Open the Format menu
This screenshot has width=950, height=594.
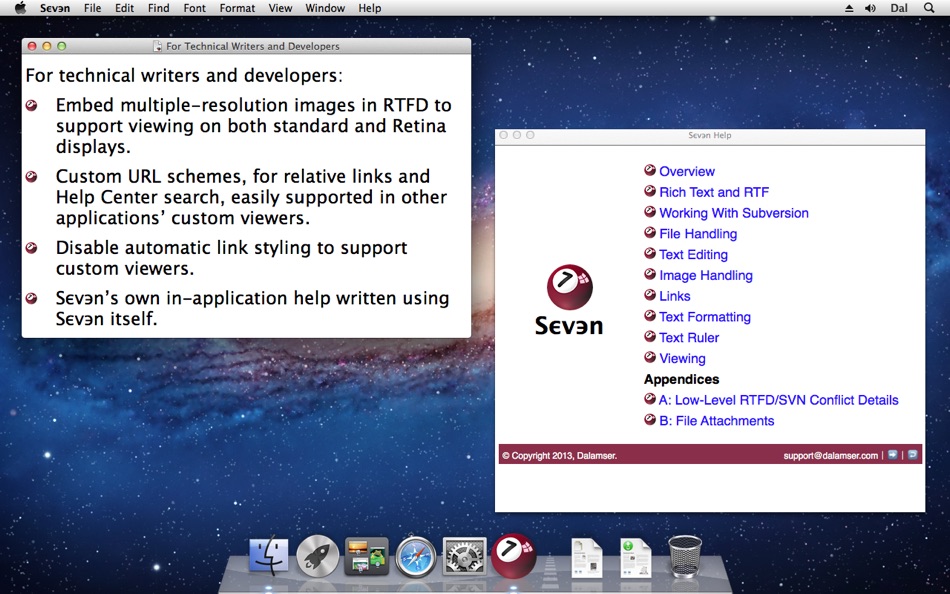click(x=237, y=8)
